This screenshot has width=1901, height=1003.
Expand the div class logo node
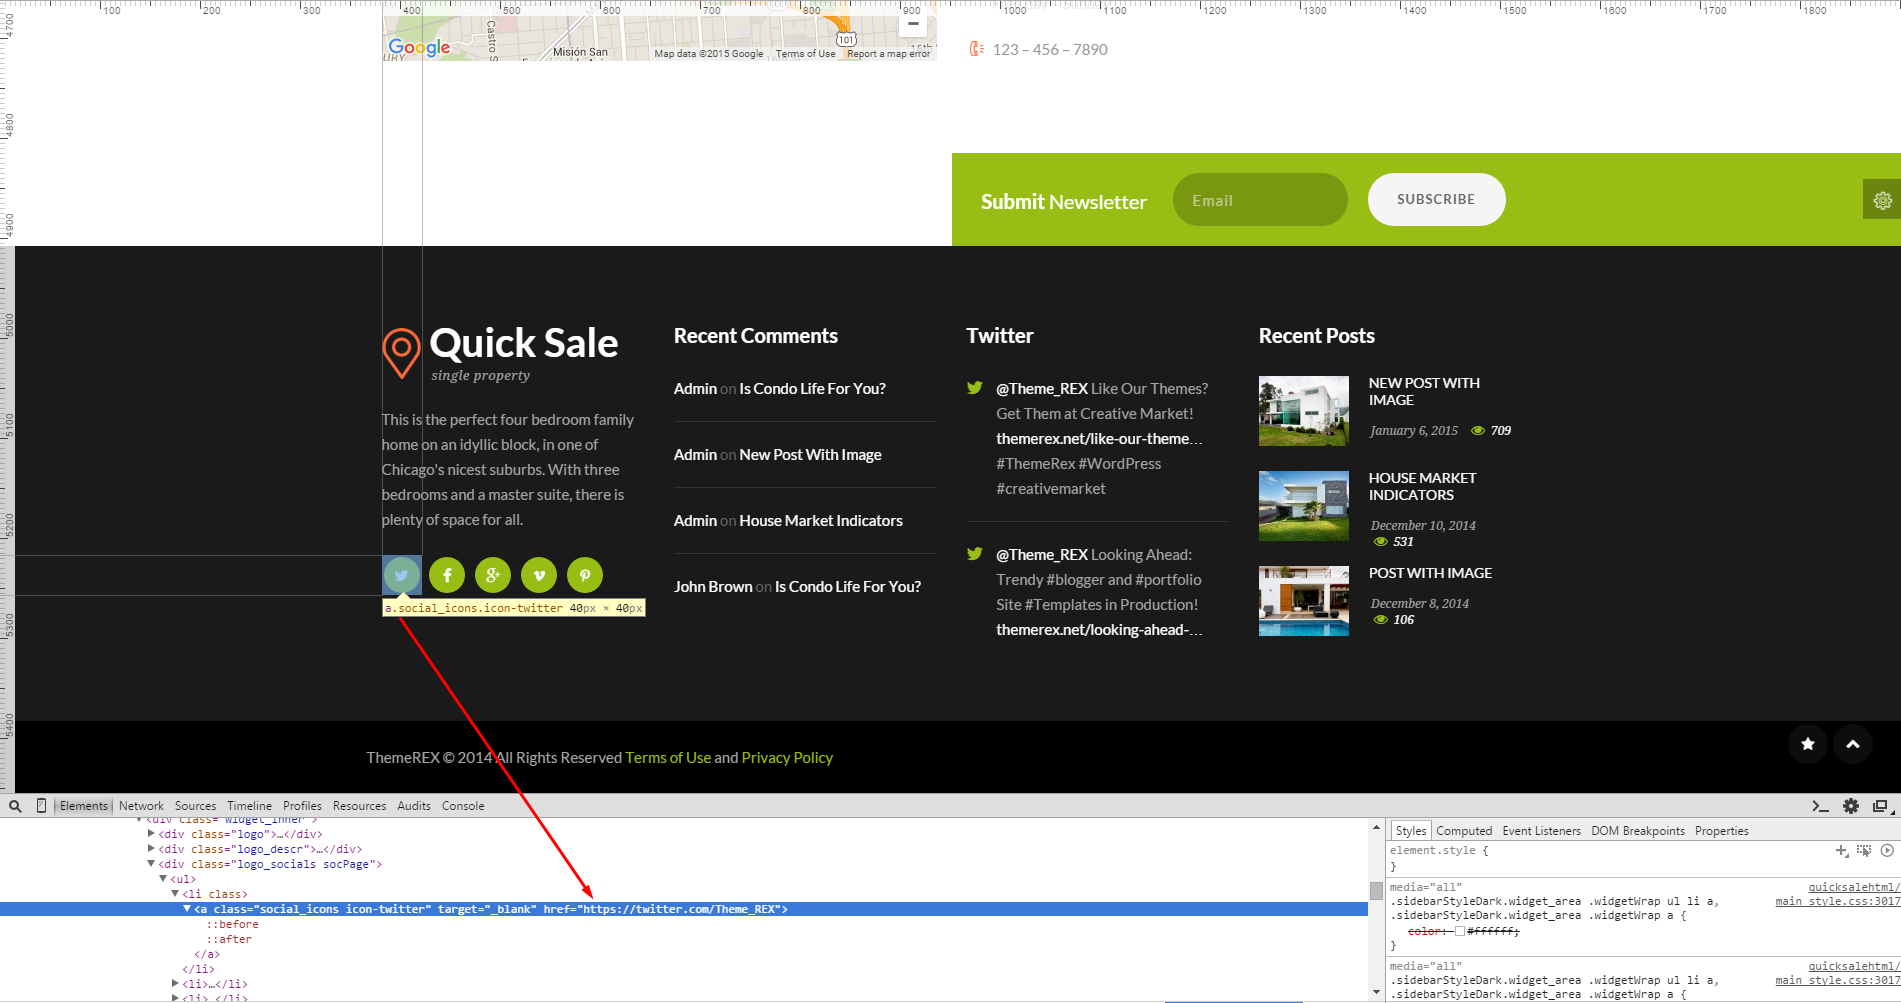click(151, 834)
